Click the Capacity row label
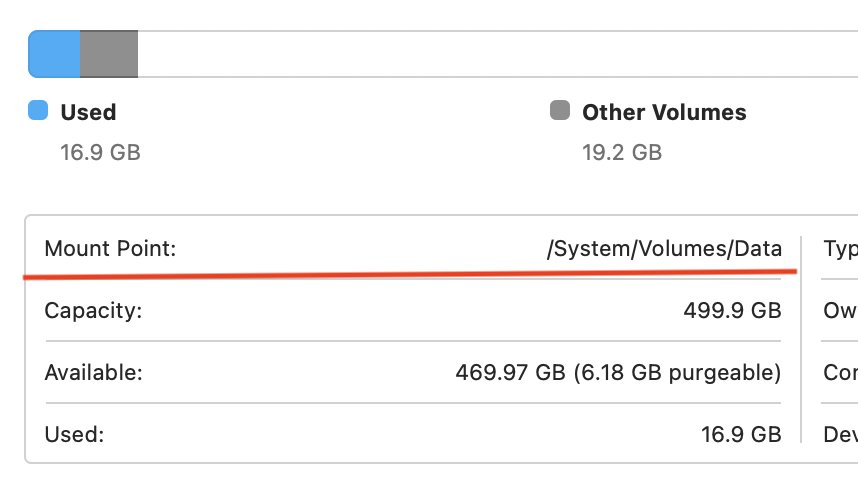This screenshot has width=858, height=480. tap(94, 311)
